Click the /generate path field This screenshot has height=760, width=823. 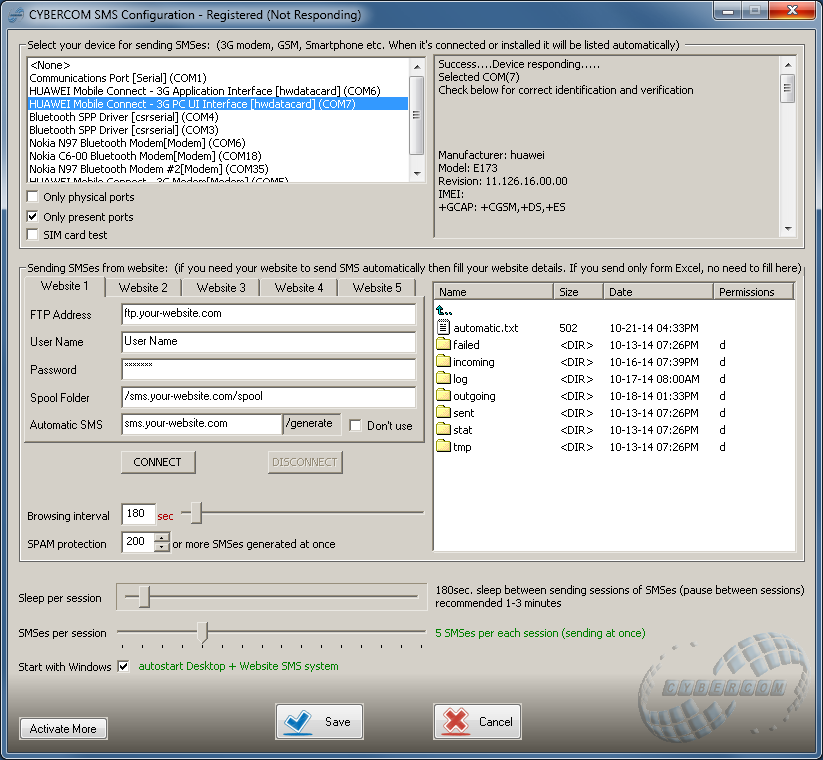click(312, 424)
